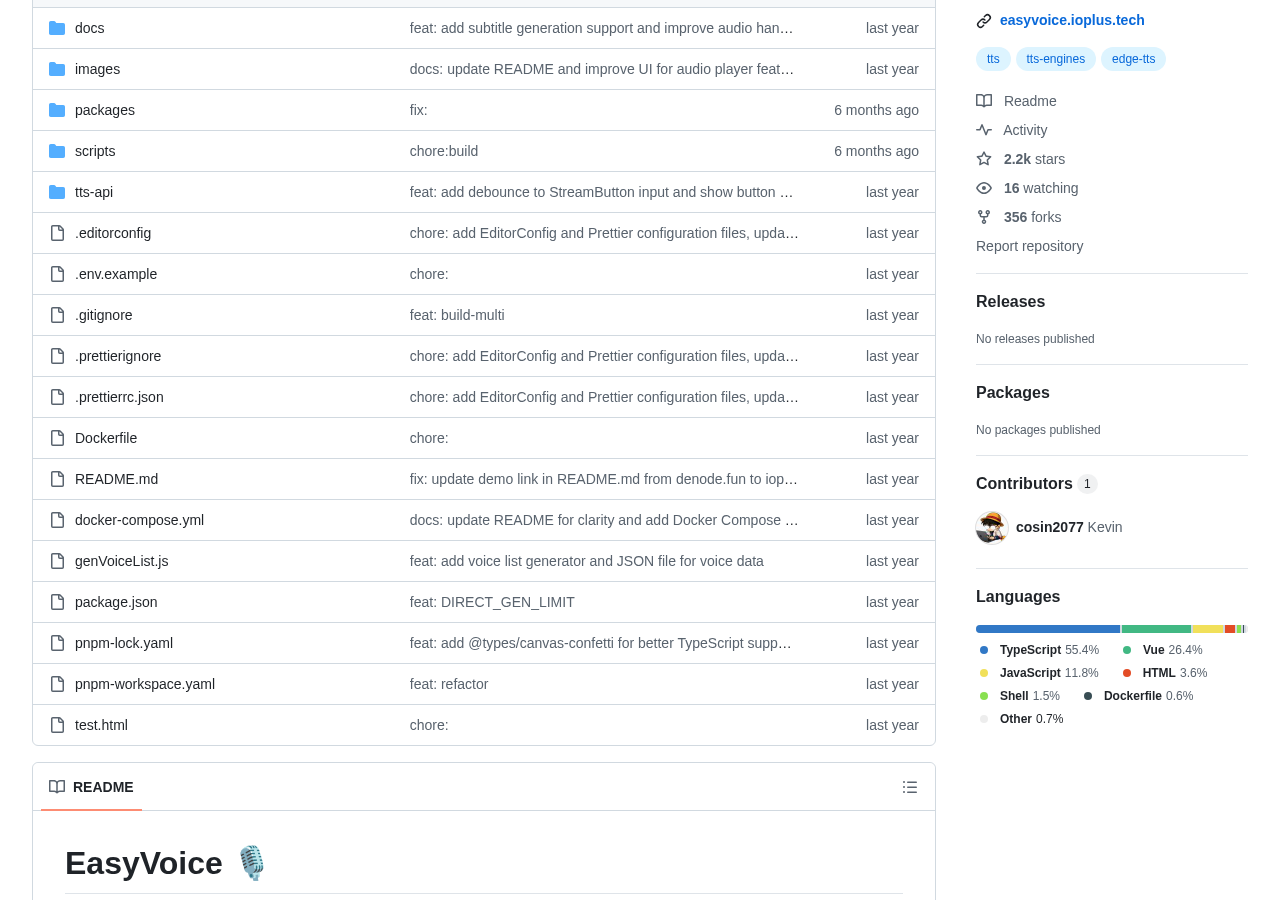Open the pnpm-lock.yaml file

pos(124,643)
